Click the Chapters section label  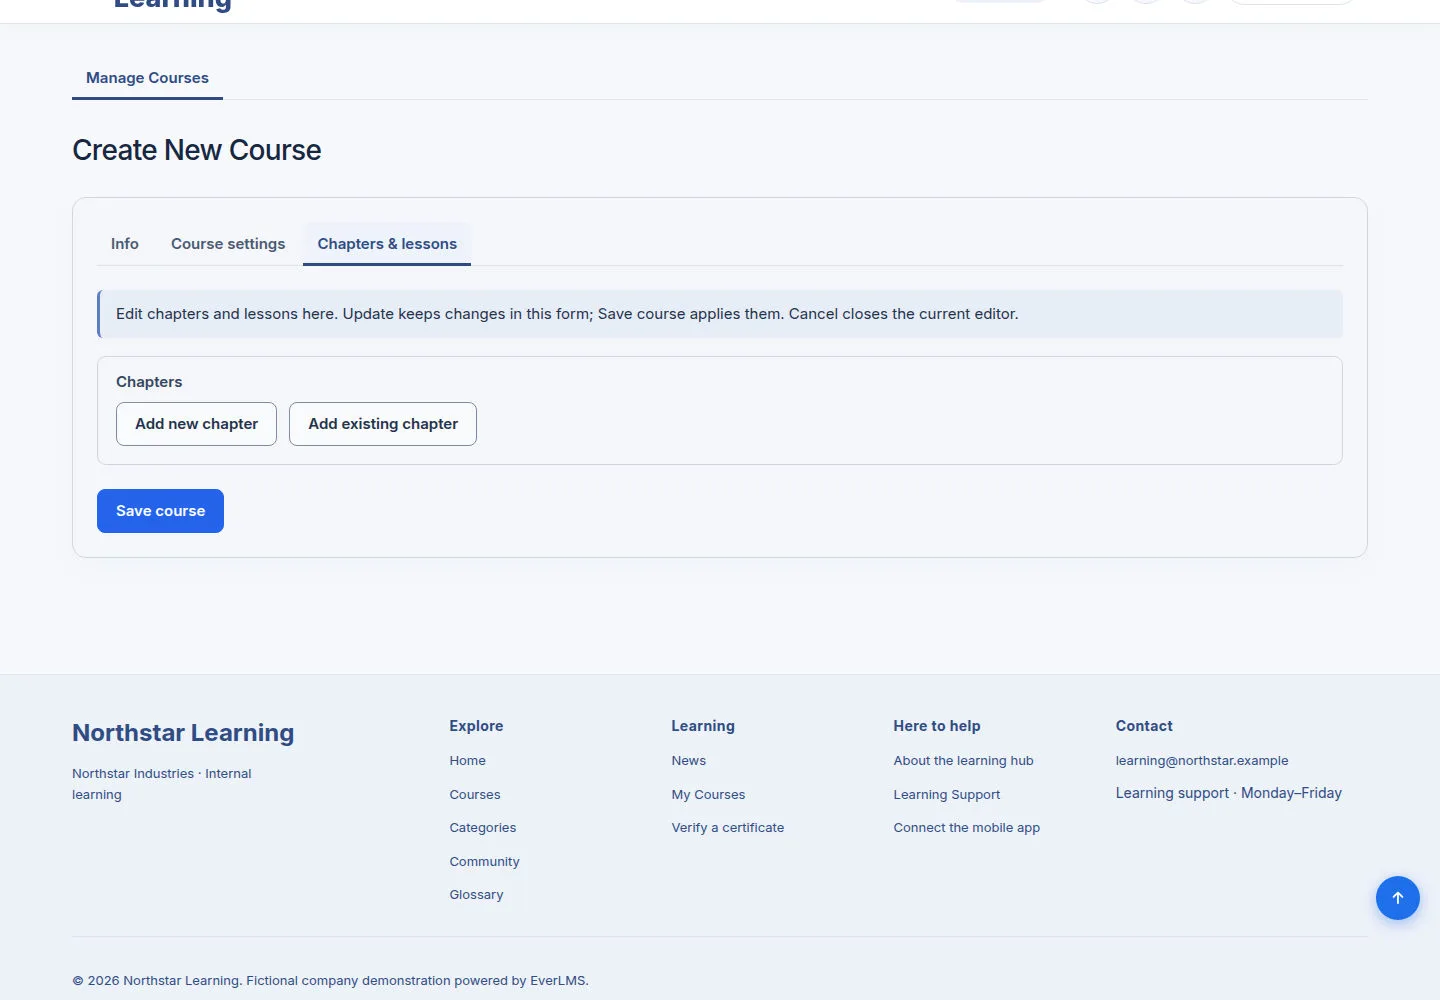(149, 382)
